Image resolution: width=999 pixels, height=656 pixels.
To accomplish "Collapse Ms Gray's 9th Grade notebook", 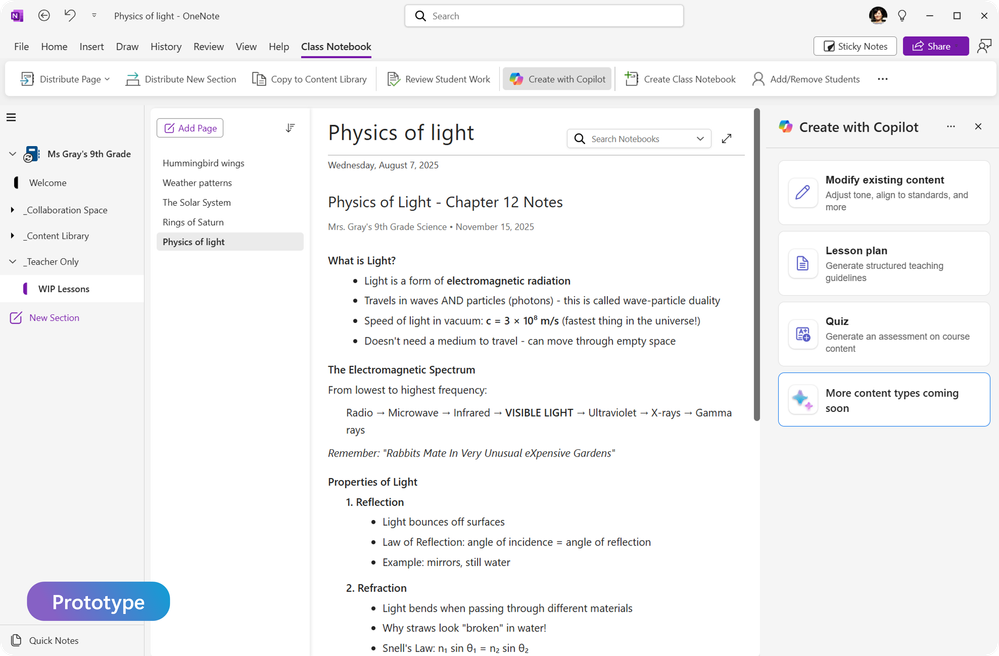I will 13,154.
